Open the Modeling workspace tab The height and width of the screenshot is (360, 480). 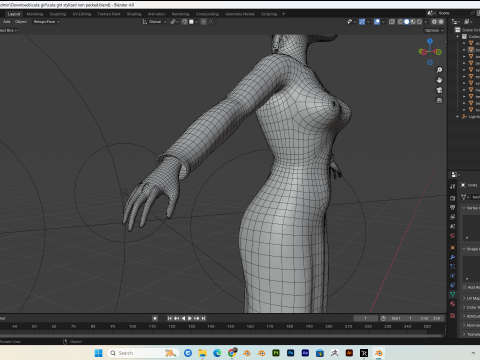click(35, 14)
